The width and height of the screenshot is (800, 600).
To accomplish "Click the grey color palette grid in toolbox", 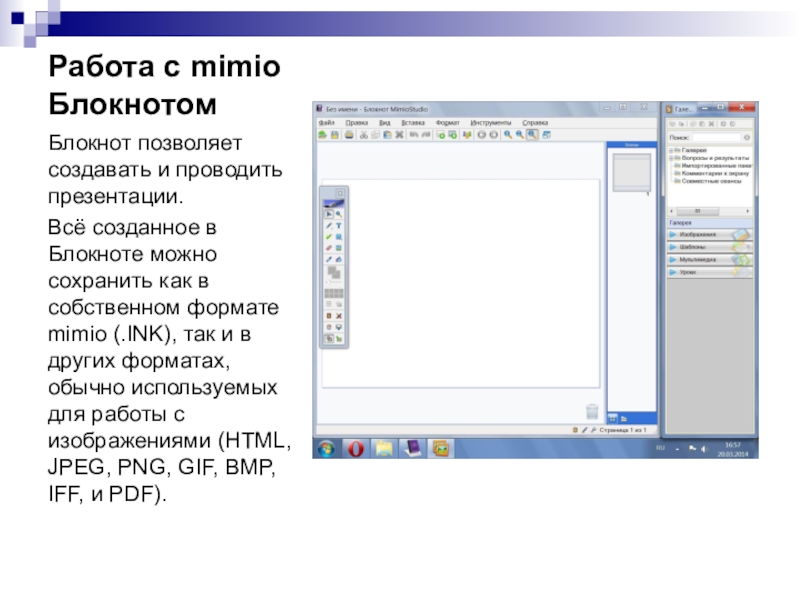I will (334, 293).
